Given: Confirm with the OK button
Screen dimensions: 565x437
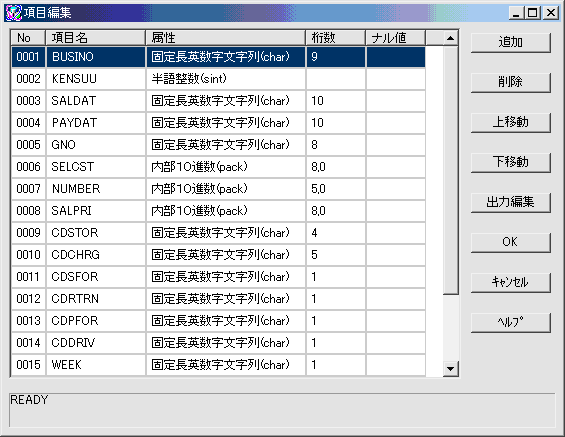Looking at the screenshot, I should tap(511, 242).
